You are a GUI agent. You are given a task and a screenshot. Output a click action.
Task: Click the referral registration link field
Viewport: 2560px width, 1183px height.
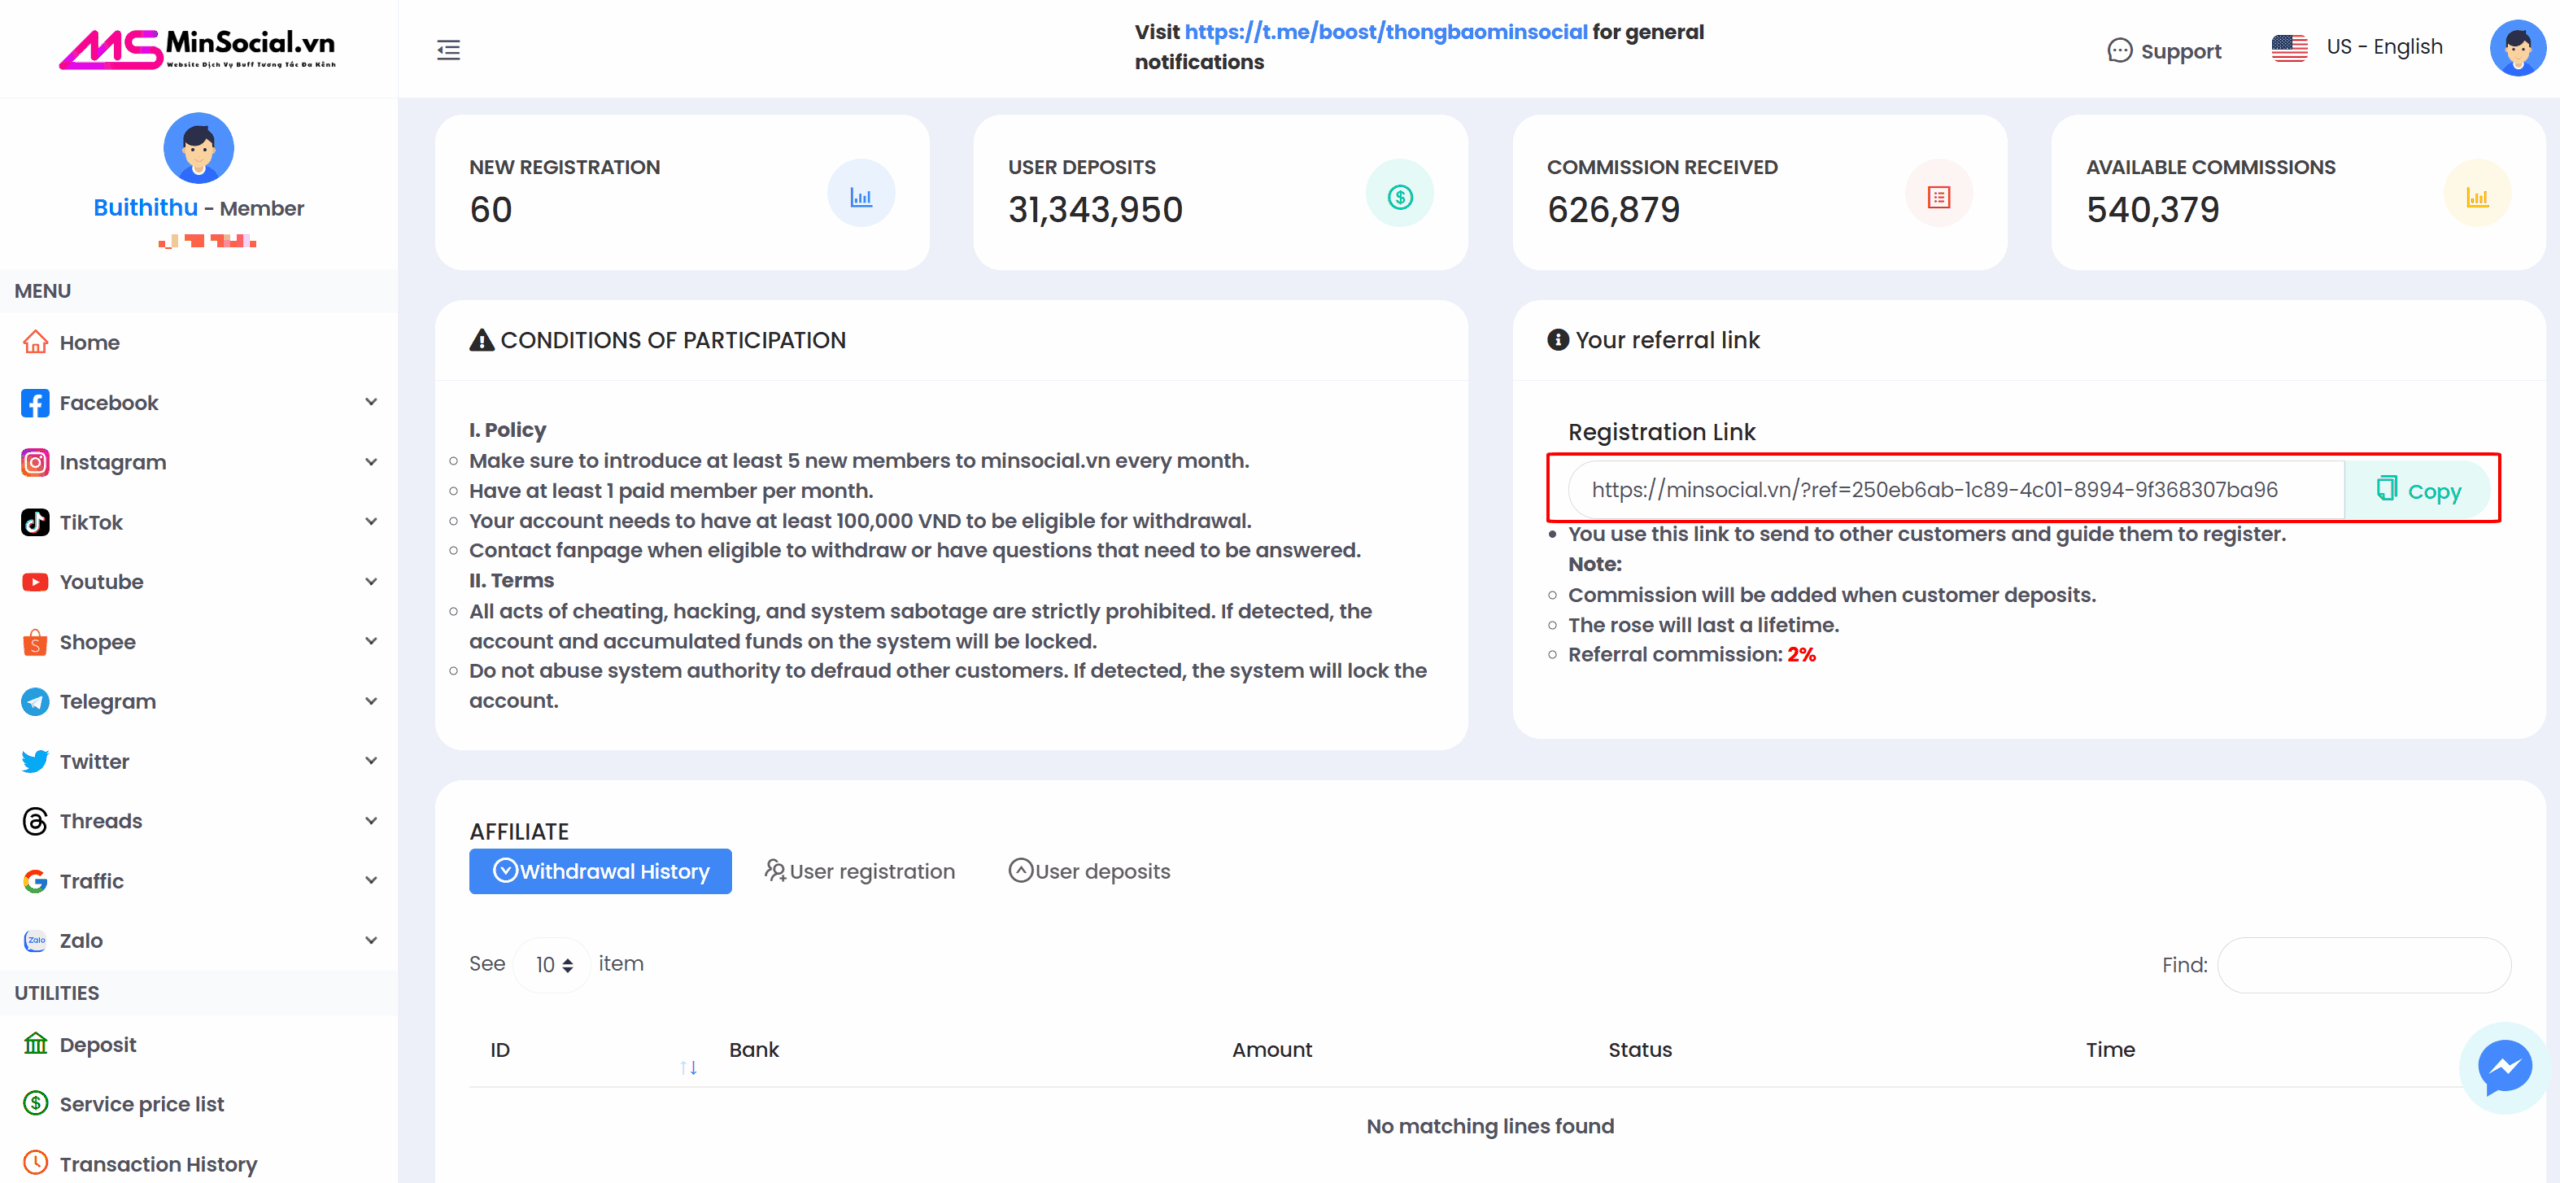click(x=1956, y=490)
